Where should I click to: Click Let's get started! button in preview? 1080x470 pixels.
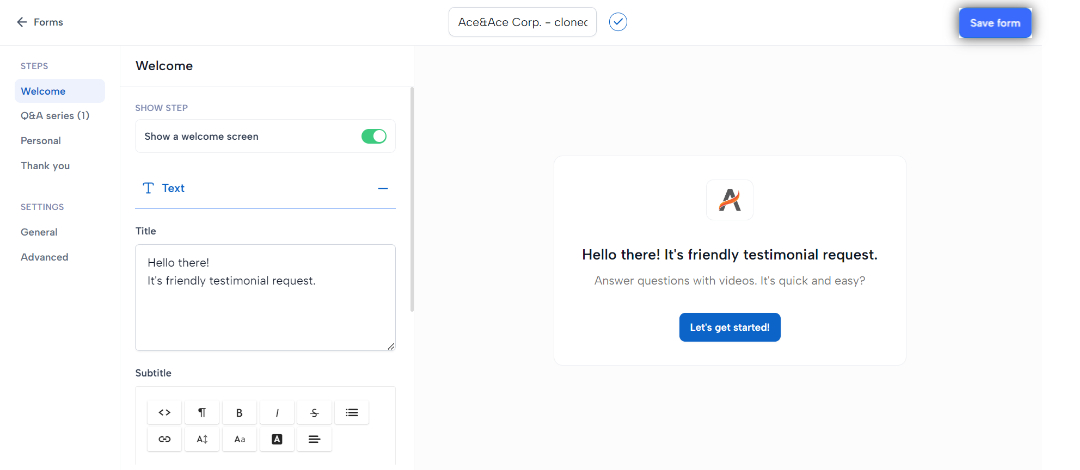pos(729,327)
